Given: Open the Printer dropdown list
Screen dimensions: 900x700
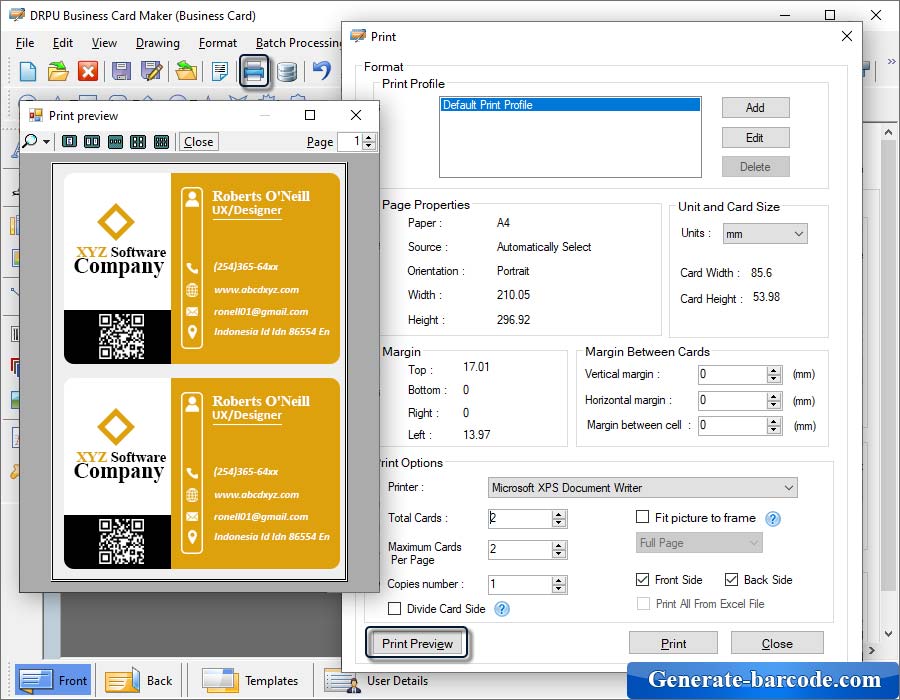Looking at the screenshot, I should [x=642, y=488].
